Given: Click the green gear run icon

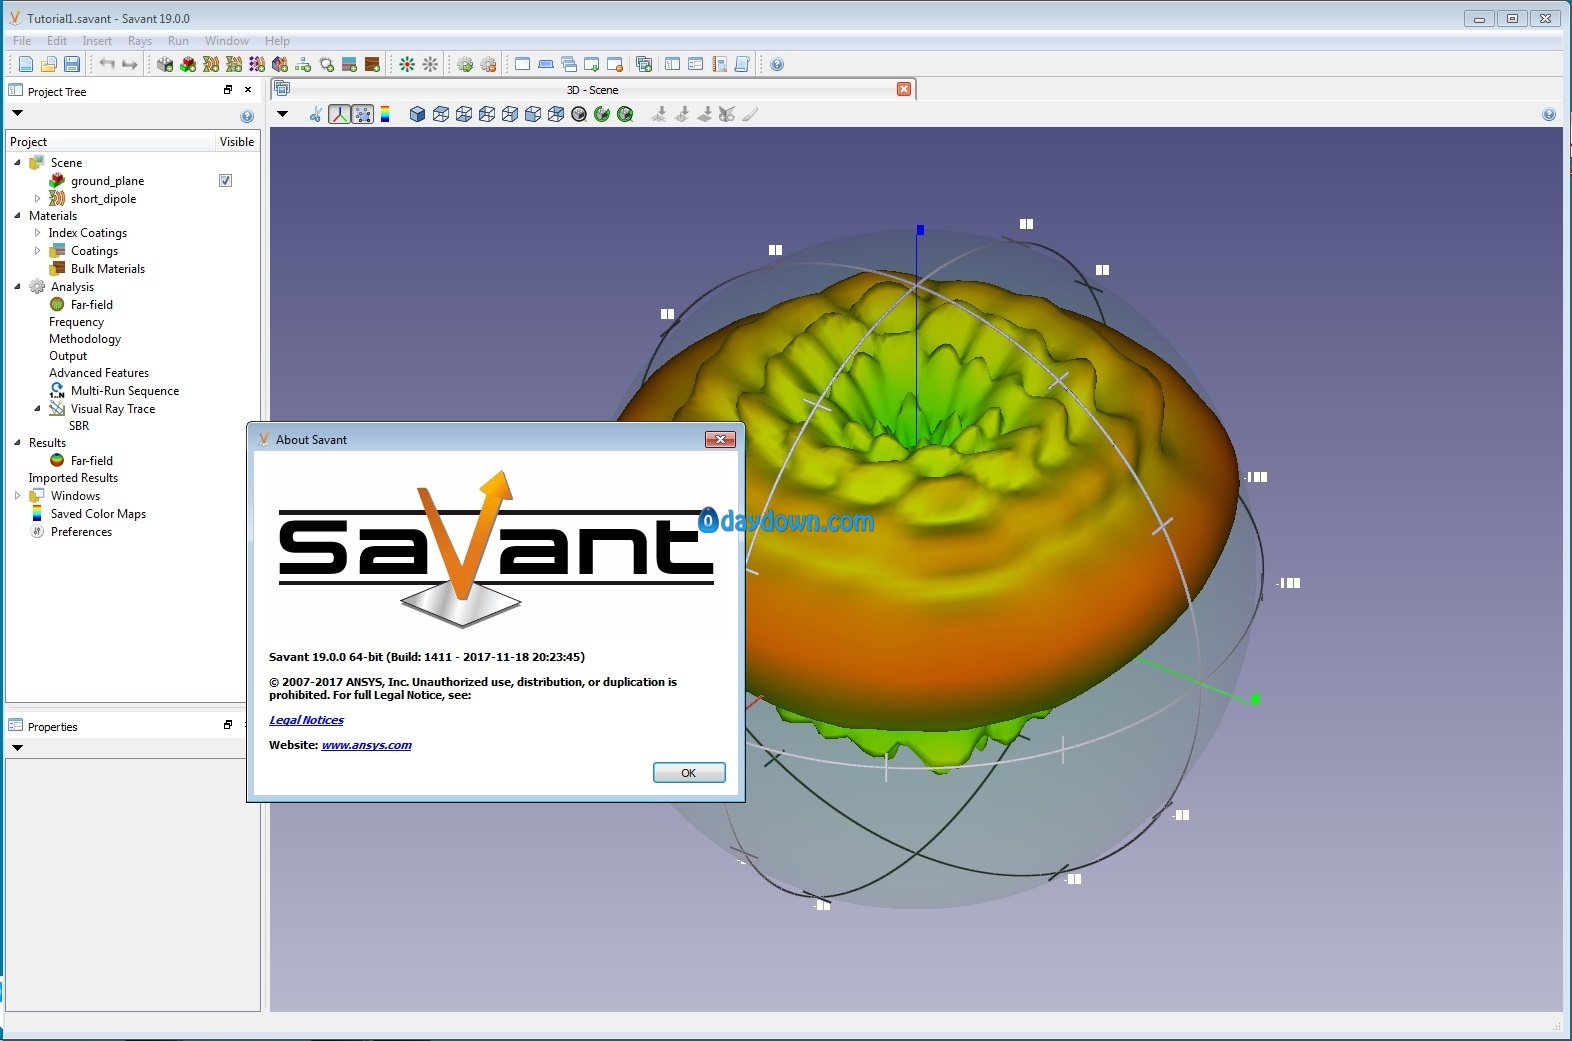Looking at the screenshot, I should click(x=465, y=64).
